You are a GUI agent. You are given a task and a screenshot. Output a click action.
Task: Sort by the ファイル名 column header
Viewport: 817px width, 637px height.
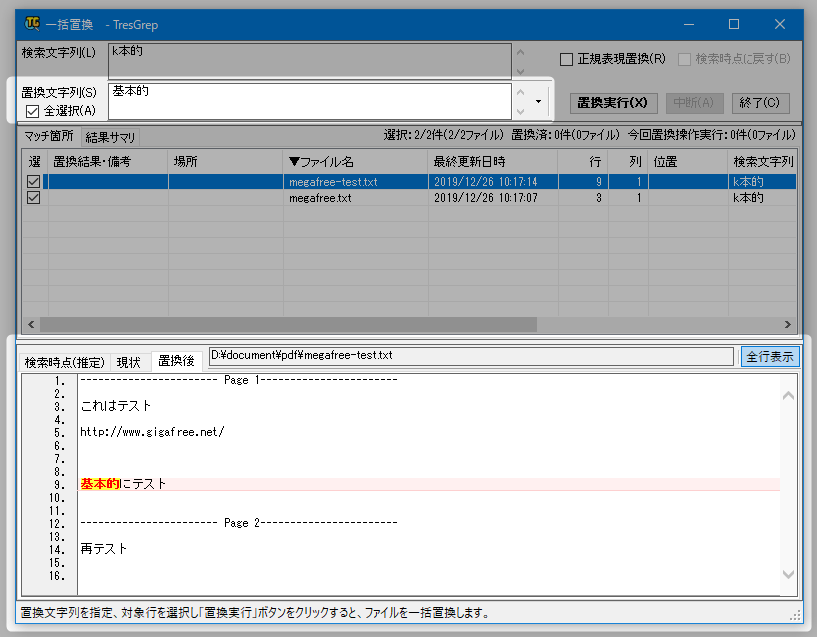(355, 162)
